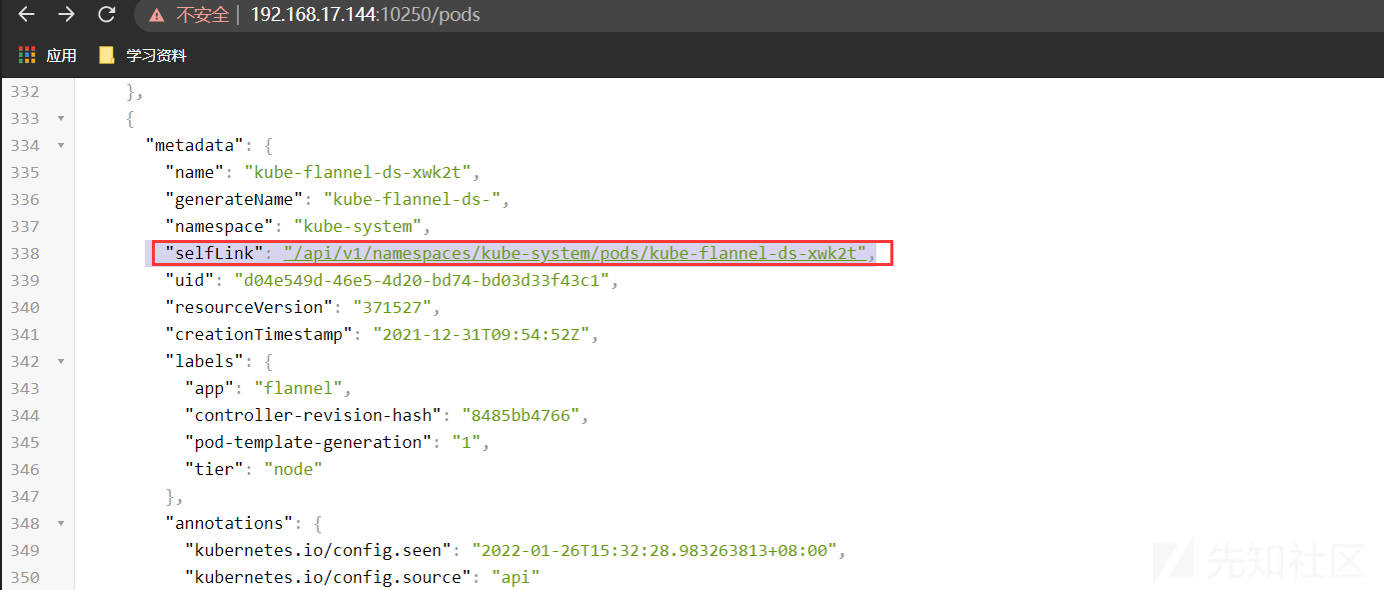Viewport: 1384px width, 590px height.
Task: Click the "creationTimestamp" key
Action: [259, 334]
